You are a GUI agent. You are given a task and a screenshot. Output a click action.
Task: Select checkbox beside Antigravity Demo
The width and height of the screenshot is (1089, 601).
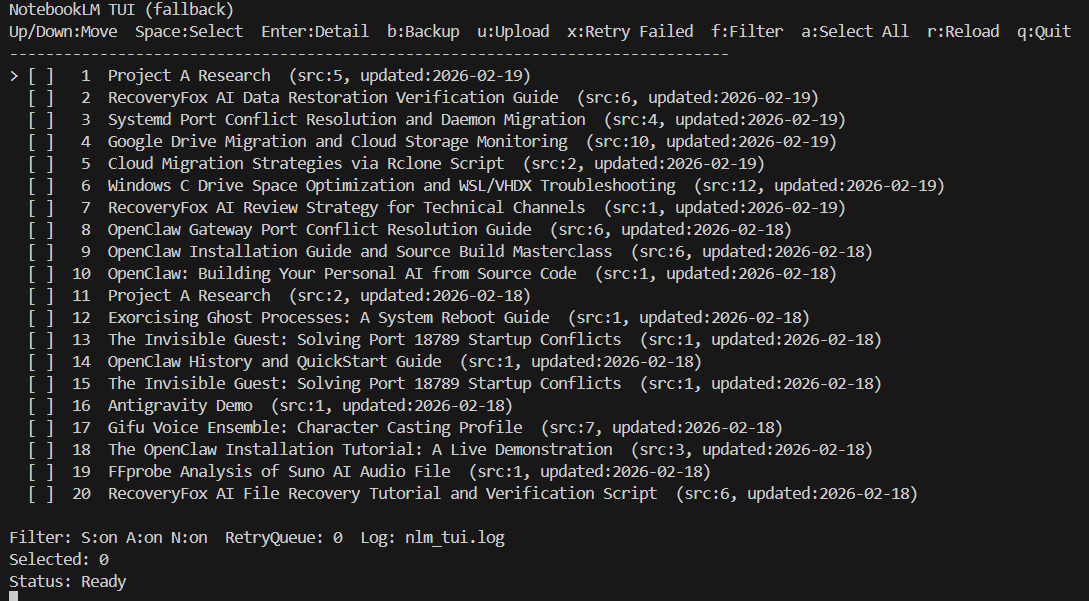click(x=41, y=406)
